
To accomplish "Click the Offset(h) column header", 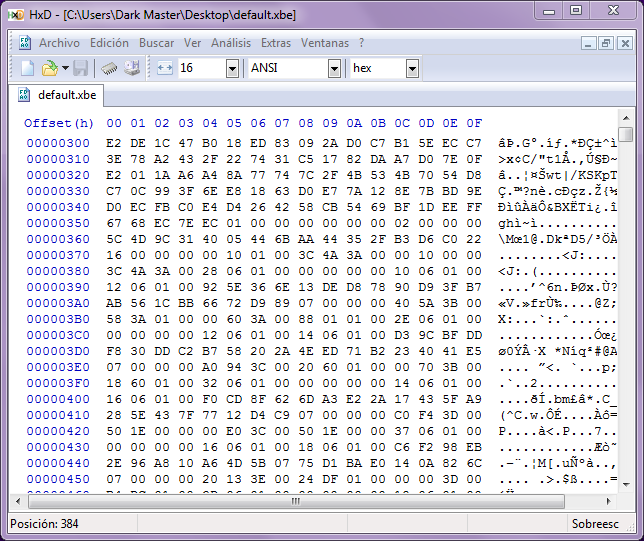I will point(59,123).
